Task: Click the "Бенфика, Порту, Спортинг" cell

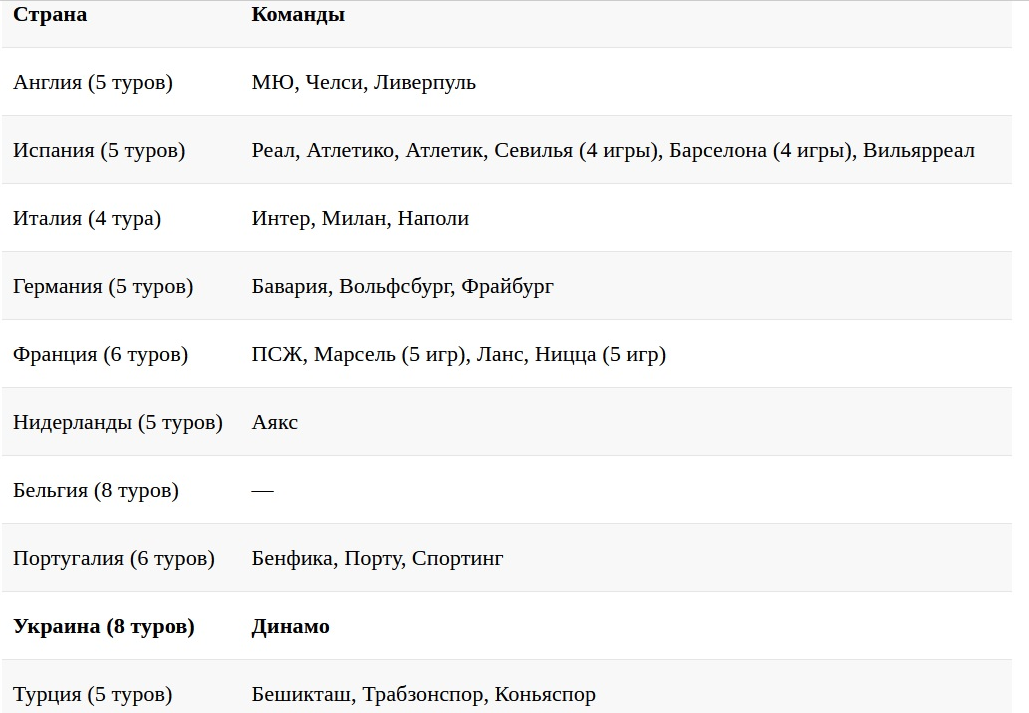Action: [378, 559]
